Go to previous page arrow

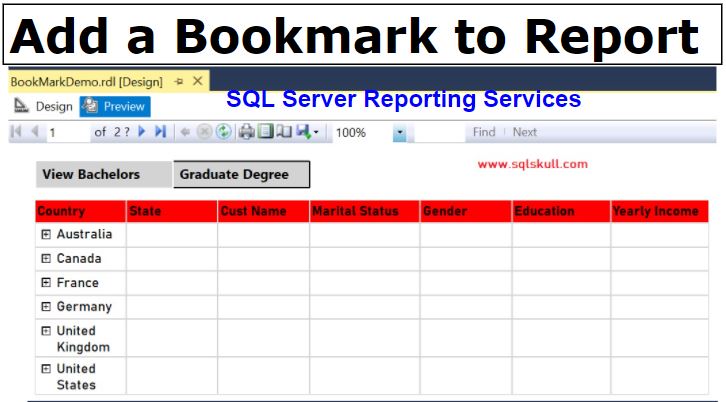[35, 132]
